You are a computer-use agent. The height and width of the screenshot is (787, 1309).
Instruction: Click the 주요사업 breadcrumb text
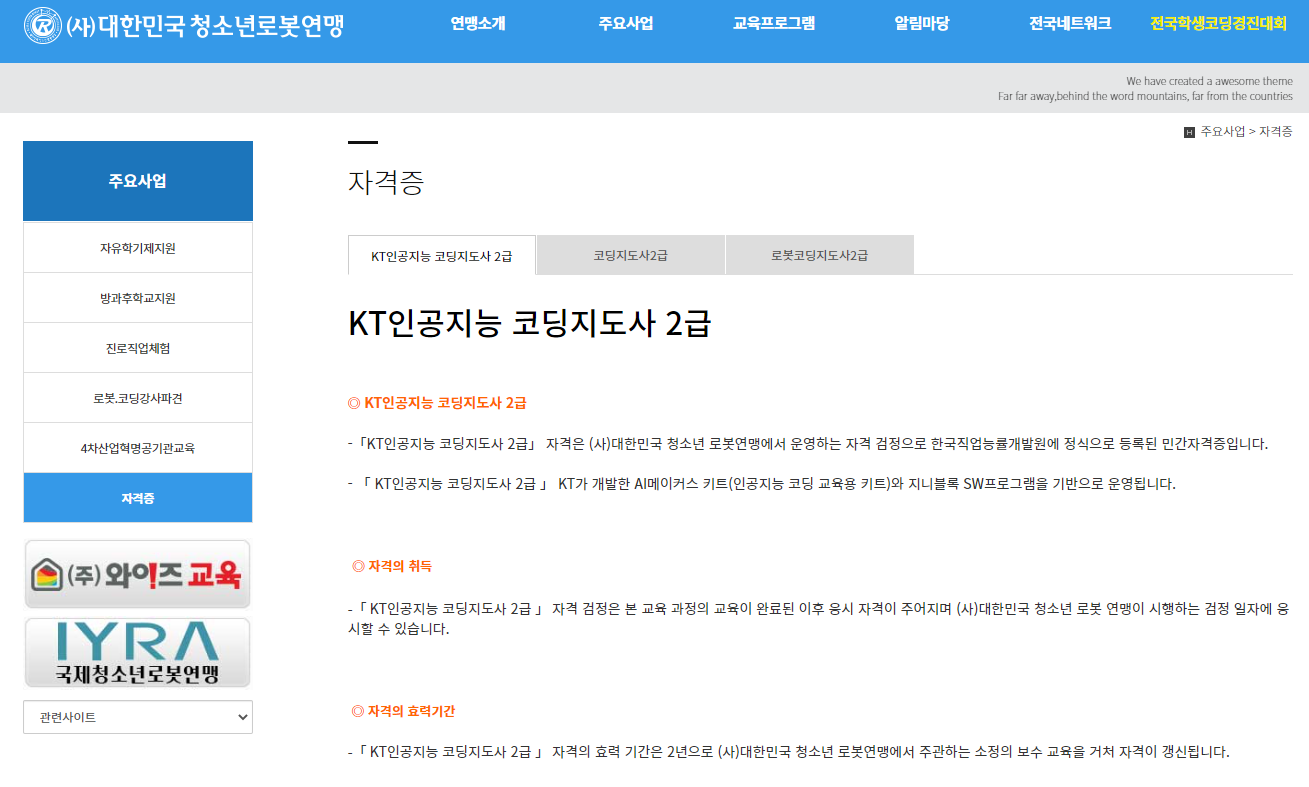tap(1222, 132)
